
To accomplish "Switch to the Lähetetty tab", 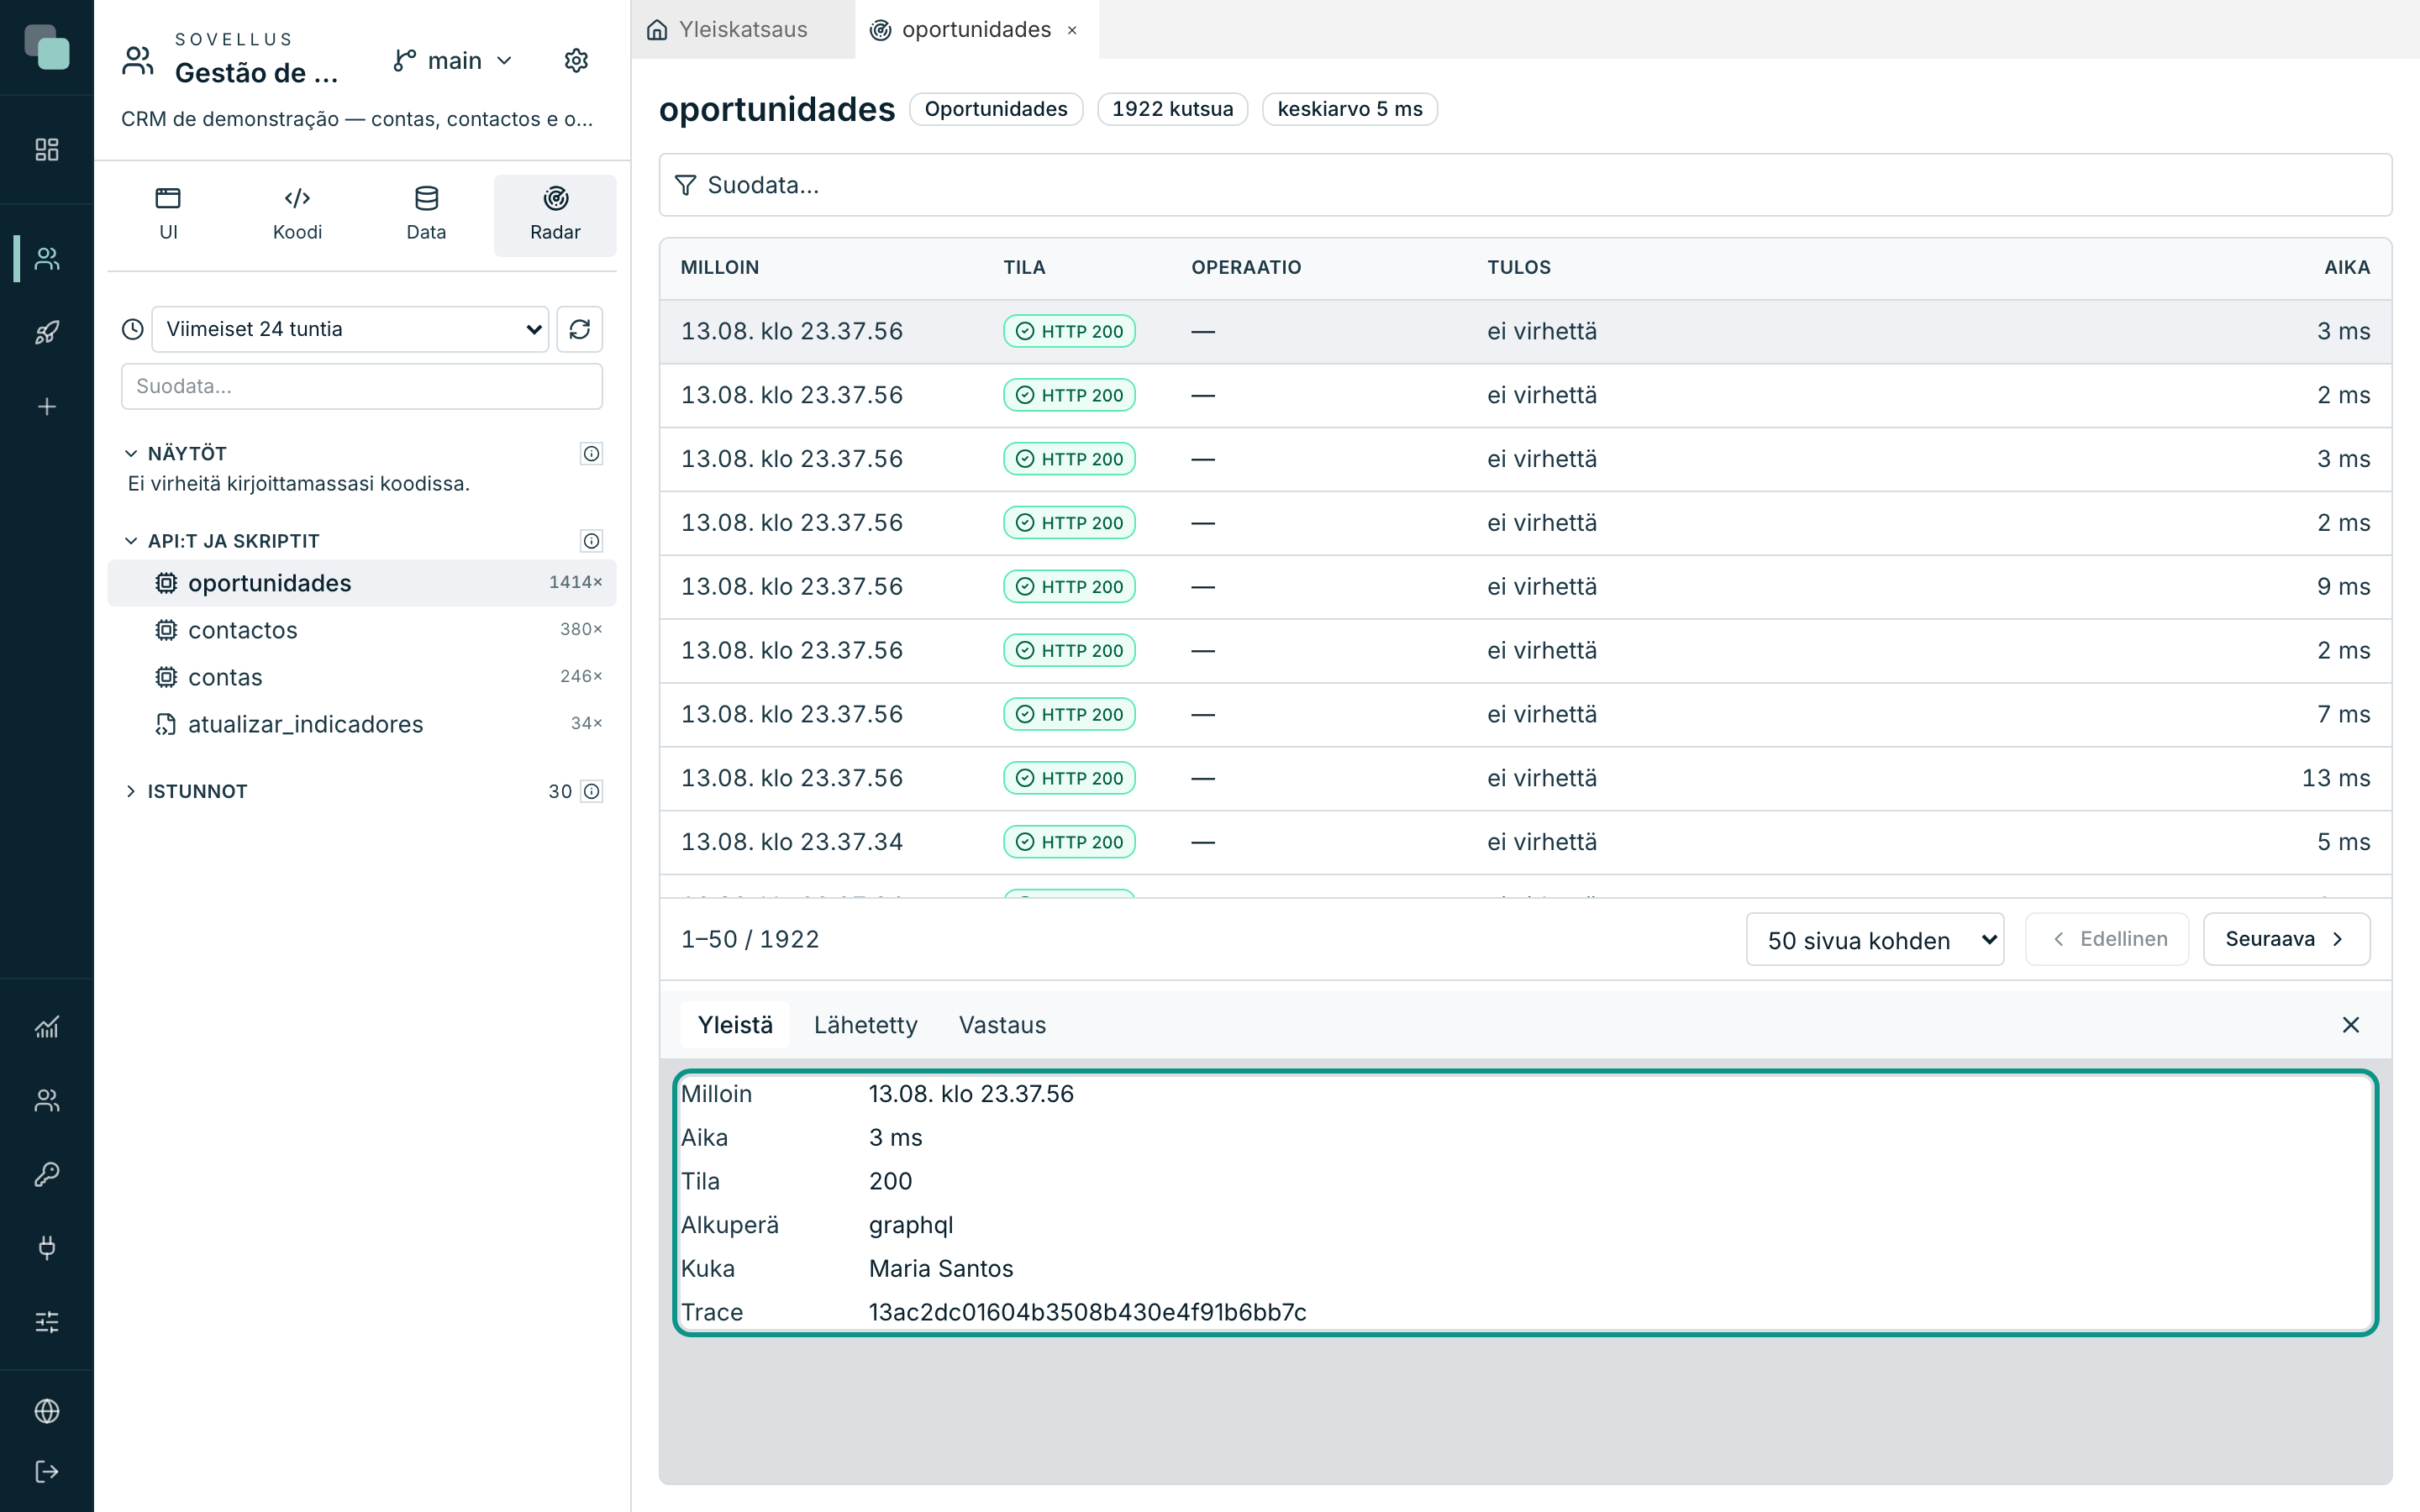I will [x=866, y=1025].
